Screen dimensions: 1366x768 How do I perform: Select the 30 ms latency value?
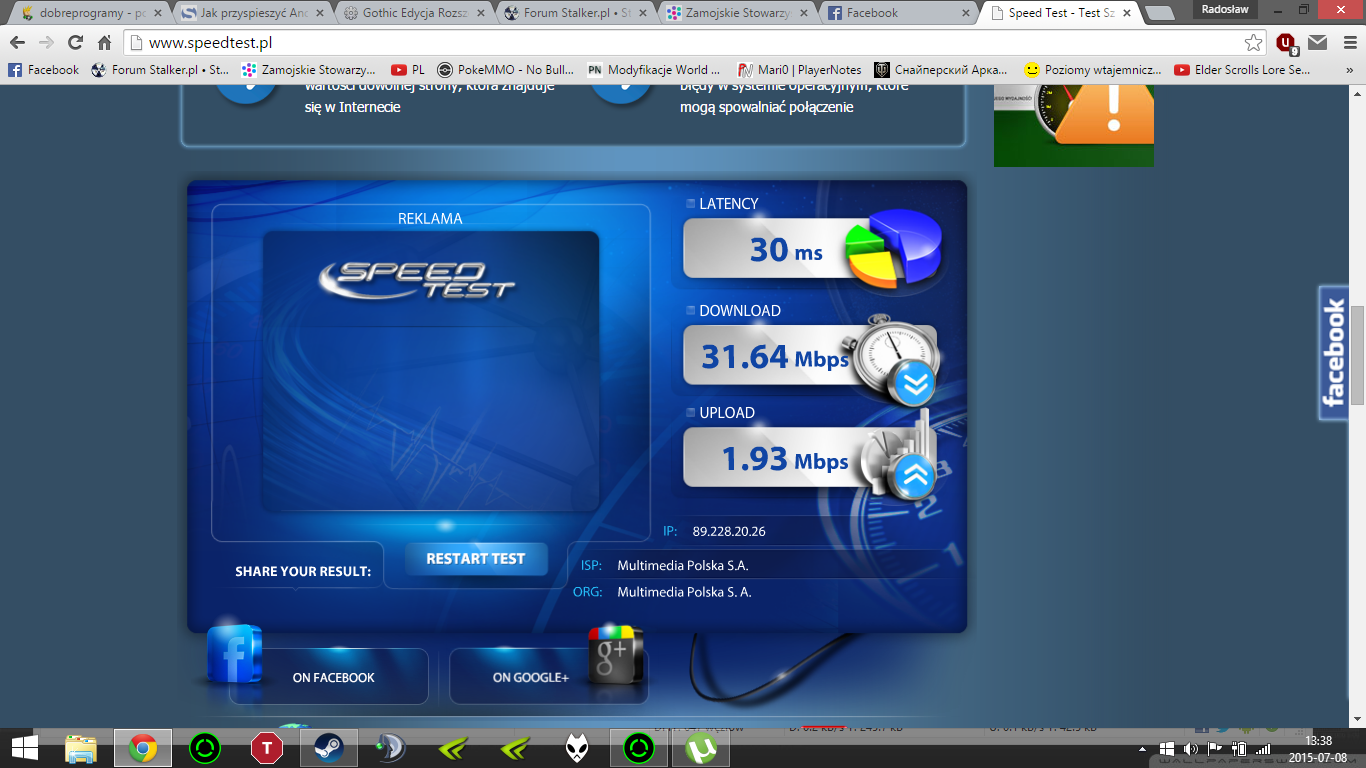pos(786,250)
